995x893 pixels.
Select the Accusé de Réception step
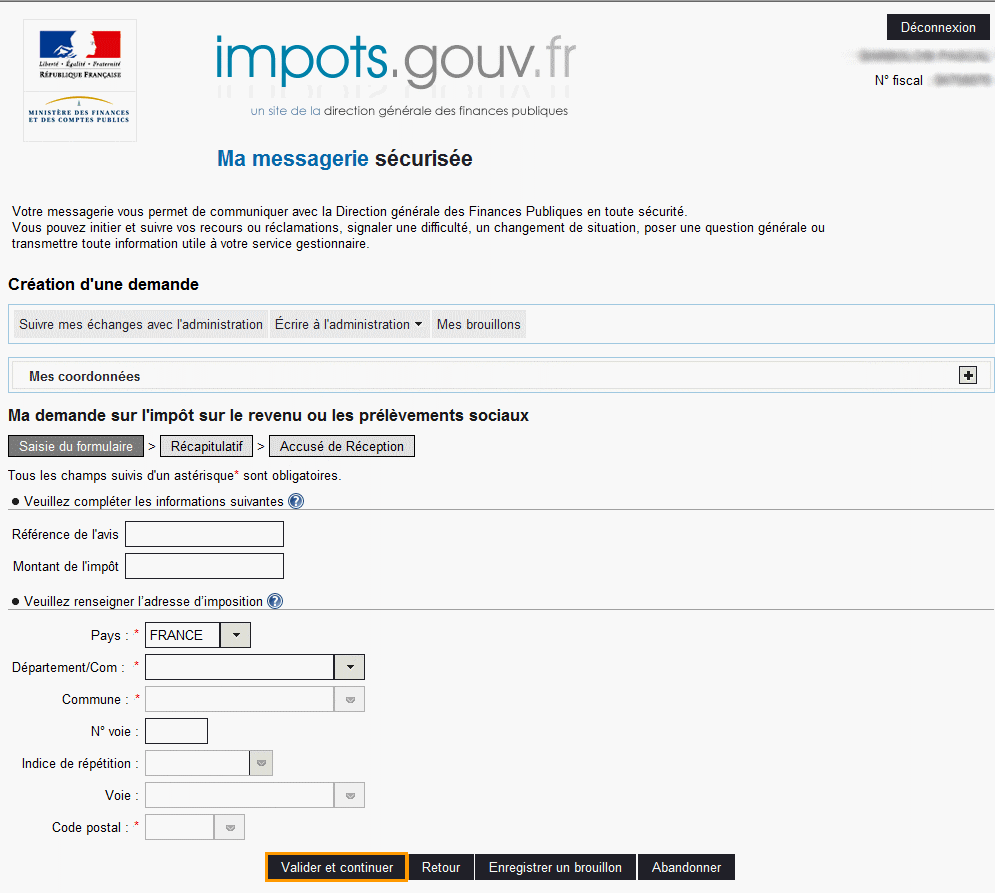[342, 446]
